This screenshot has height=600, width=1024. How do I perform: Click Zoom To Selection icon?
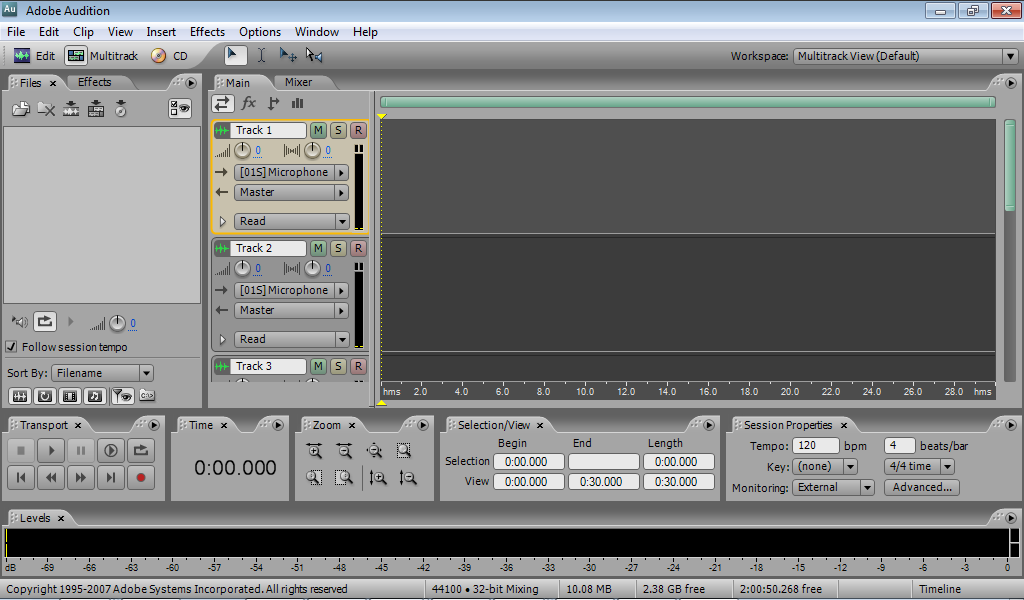point(404,450)
